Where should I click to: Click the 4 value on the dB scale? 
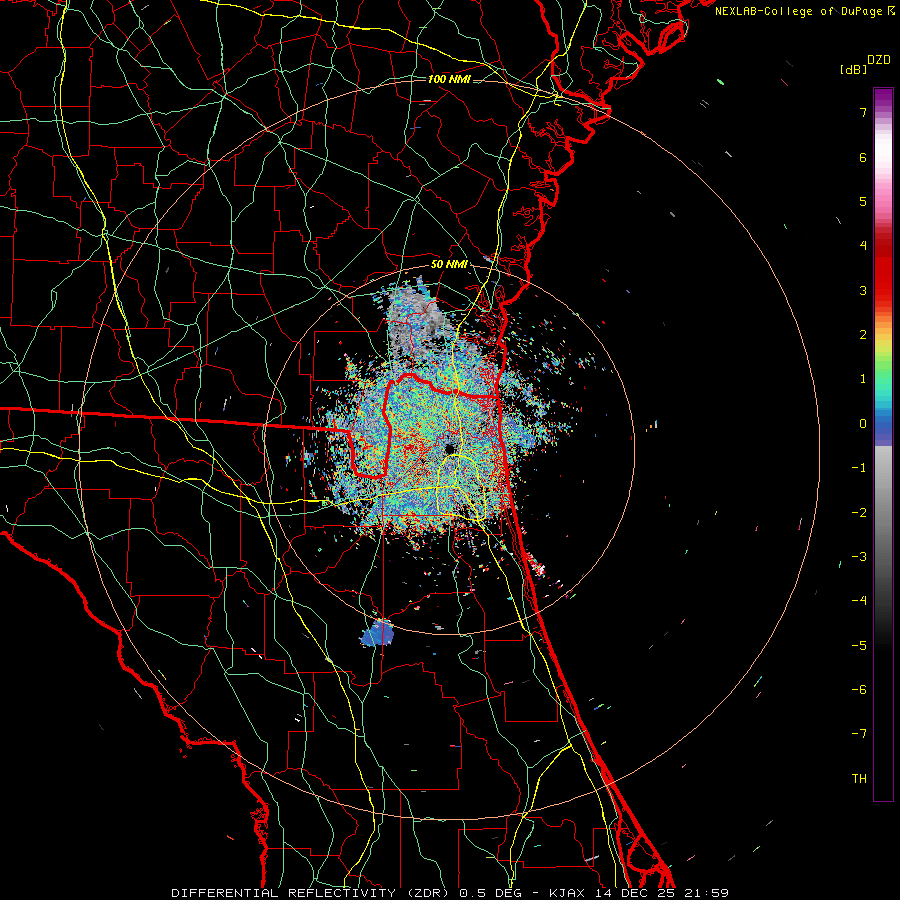pos(863,246)
